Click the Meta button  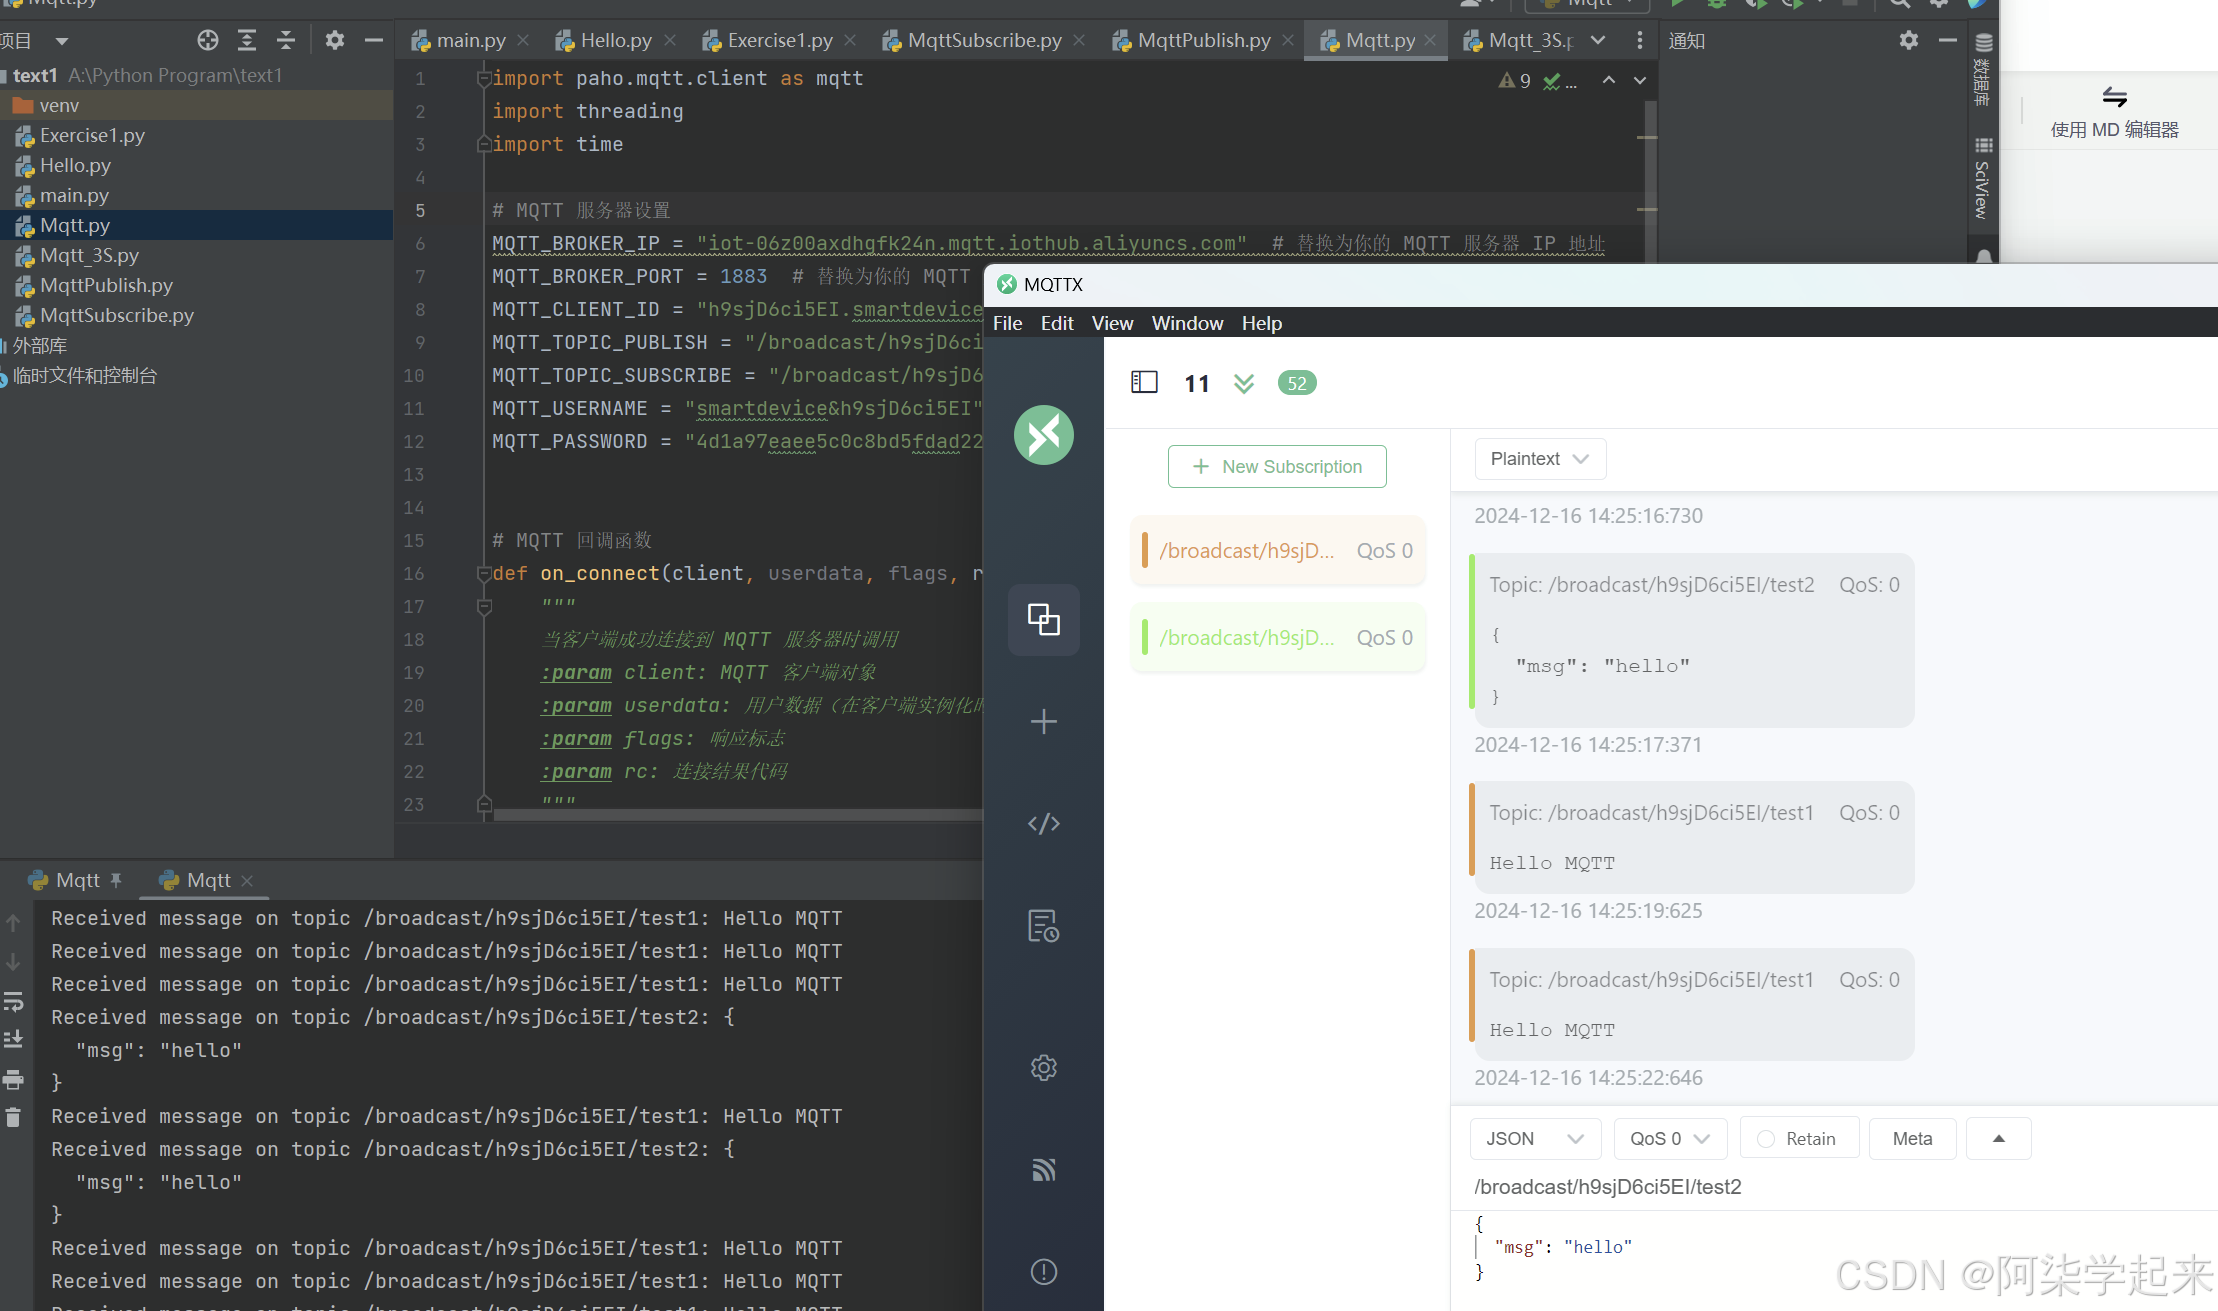[1911, 1139]
